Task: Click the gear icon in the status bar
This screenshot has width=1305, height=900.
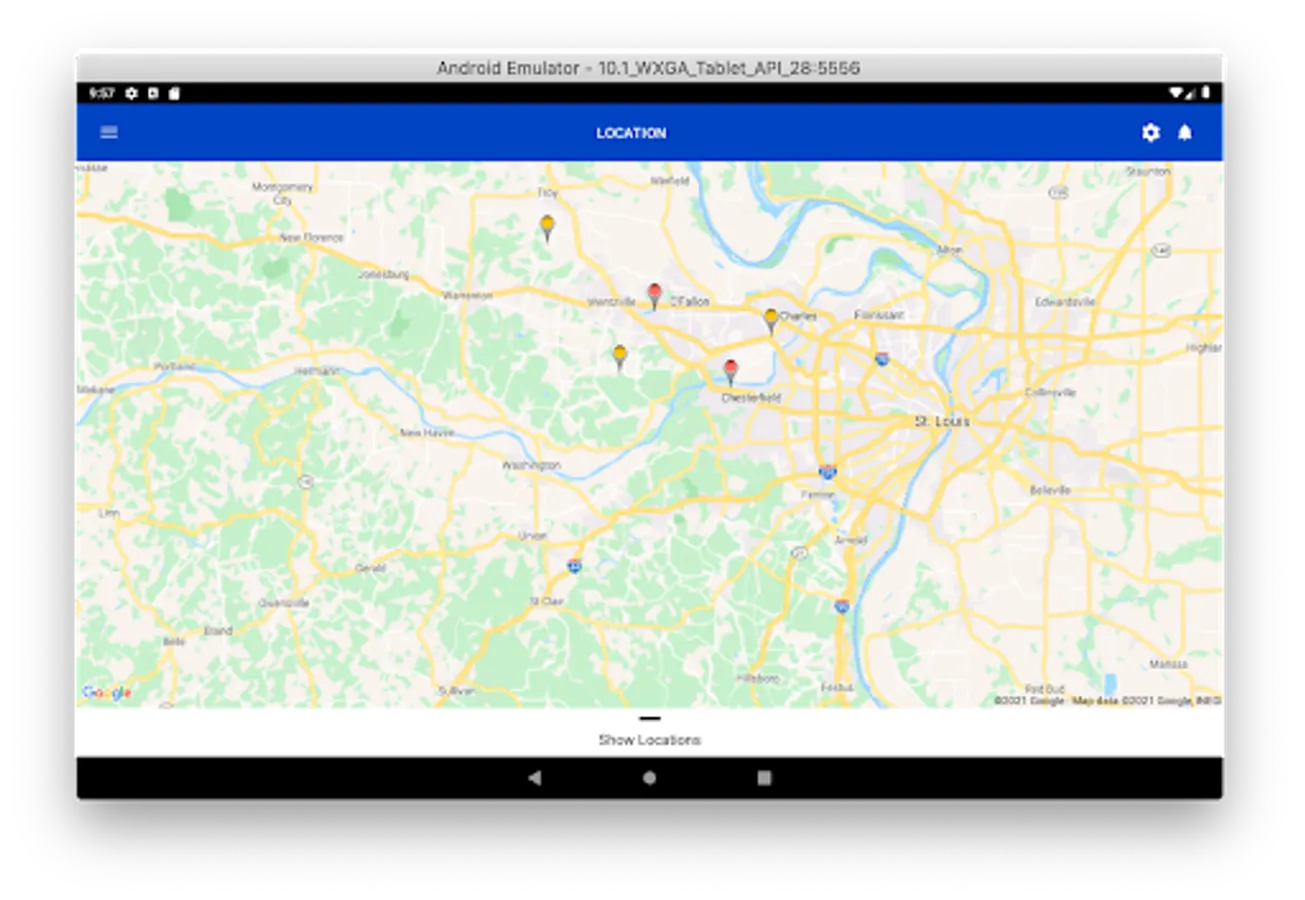Action: pos(131,93)
